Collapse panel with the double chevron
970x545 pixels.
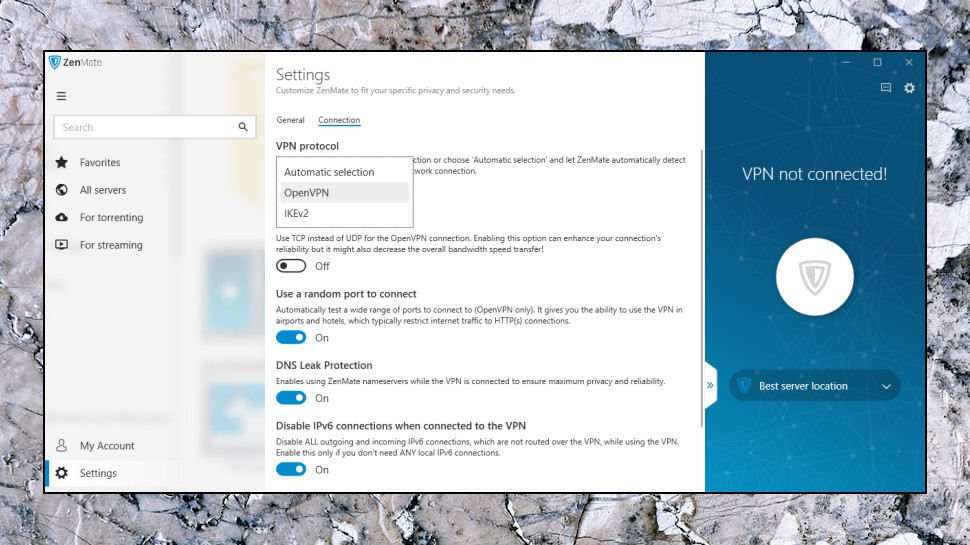[710, 385]
